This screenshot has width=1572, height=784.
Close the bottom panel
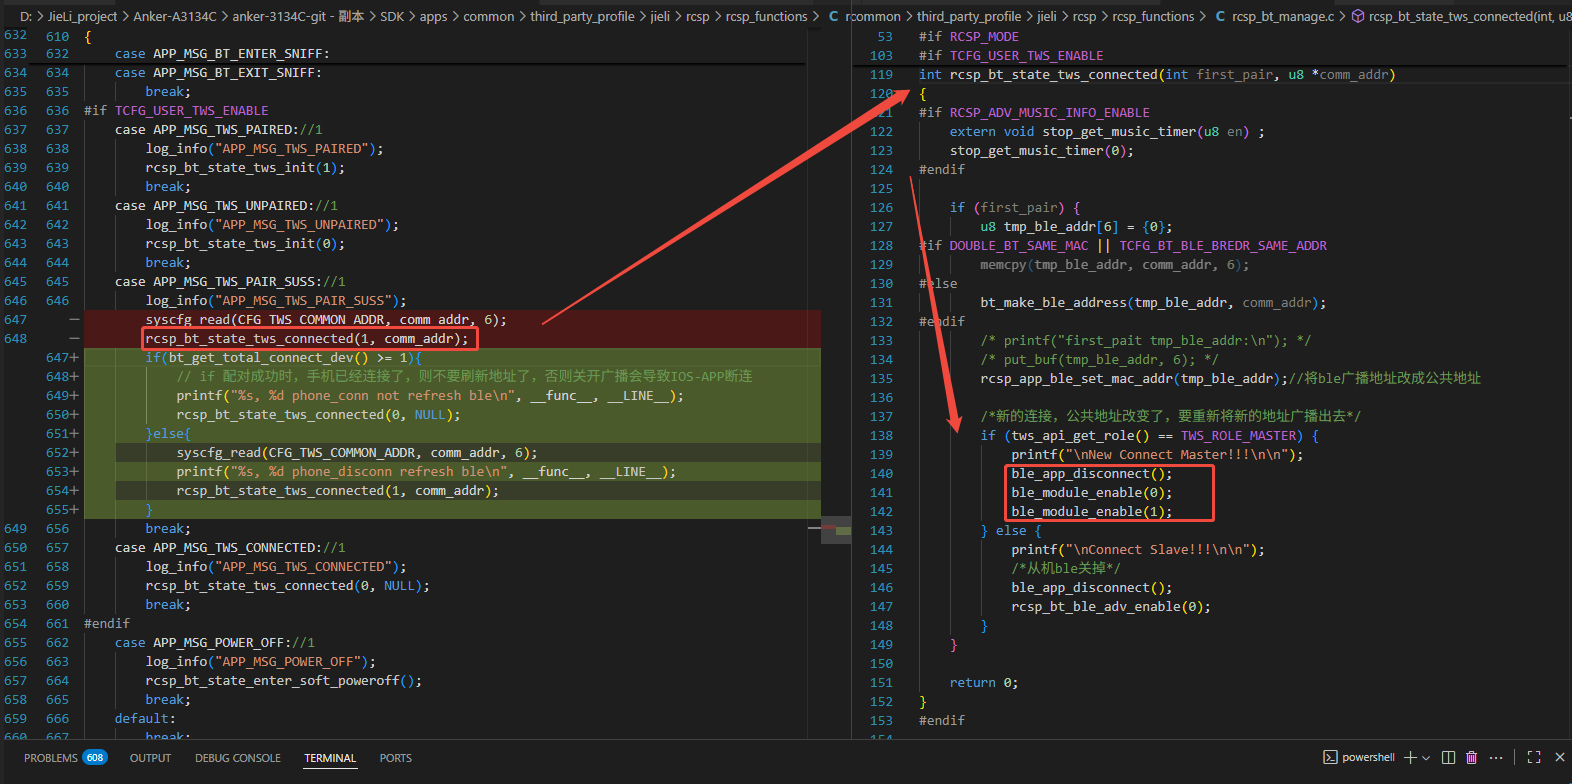[x=1559, y=758]
